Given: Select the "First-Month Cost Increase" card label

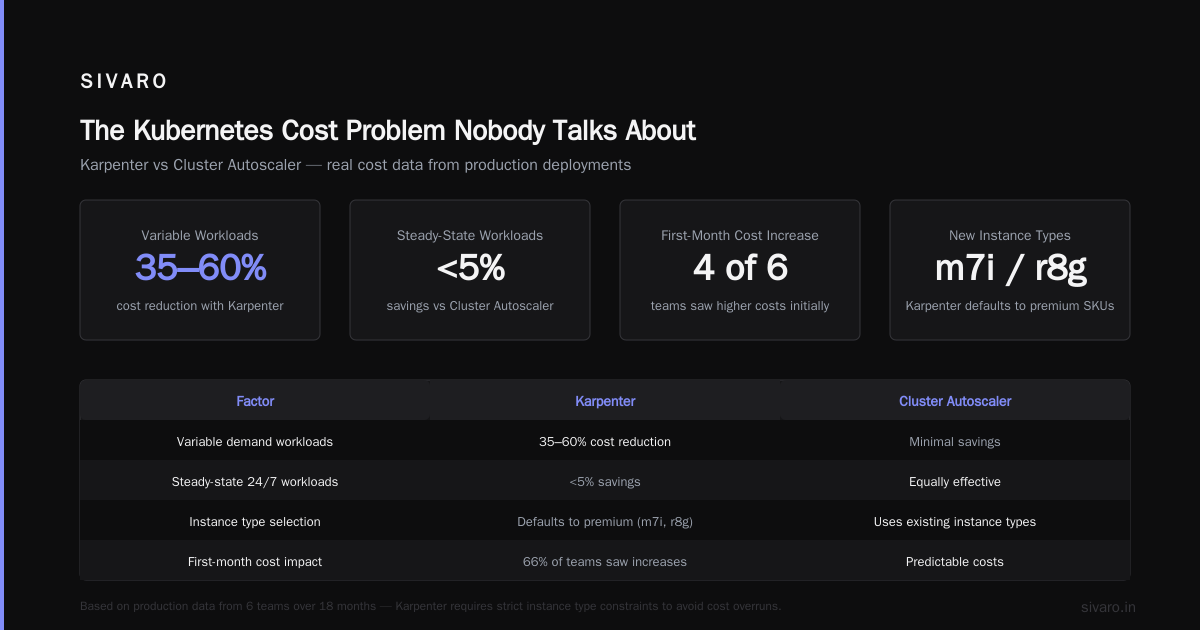Looking at the screenshot, I should coord(740,236).
